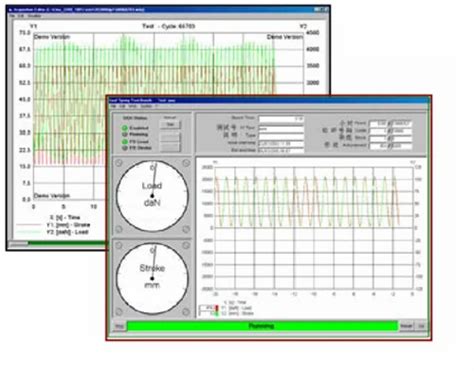Click the red Y1 Load legend swatch

[216, 308]
